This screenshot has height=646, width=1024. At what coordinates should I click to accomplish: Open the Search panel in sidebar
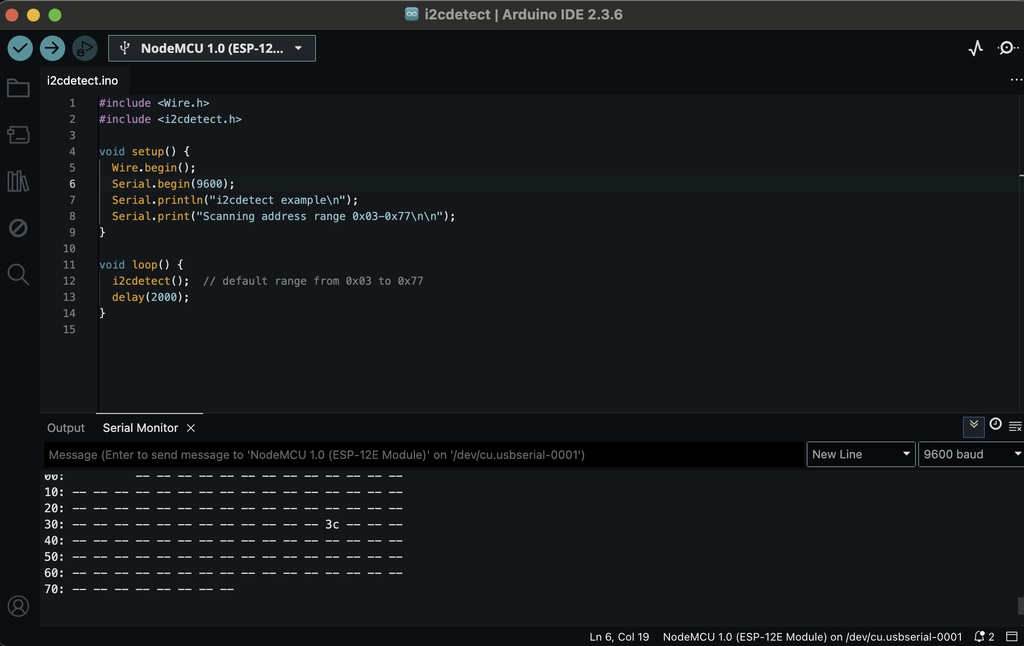pos(18,274)
